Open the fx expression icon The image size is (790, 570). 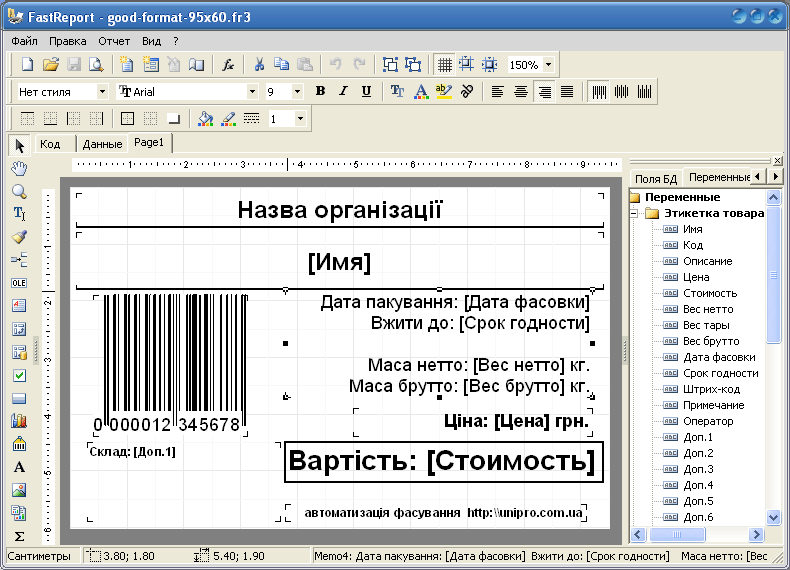coord(228,65)
